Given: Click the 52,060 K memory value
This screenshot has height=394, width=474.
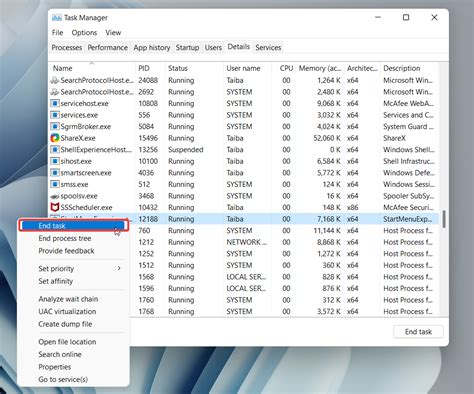Looking at the screenshot, I should [x=327, y=138].
